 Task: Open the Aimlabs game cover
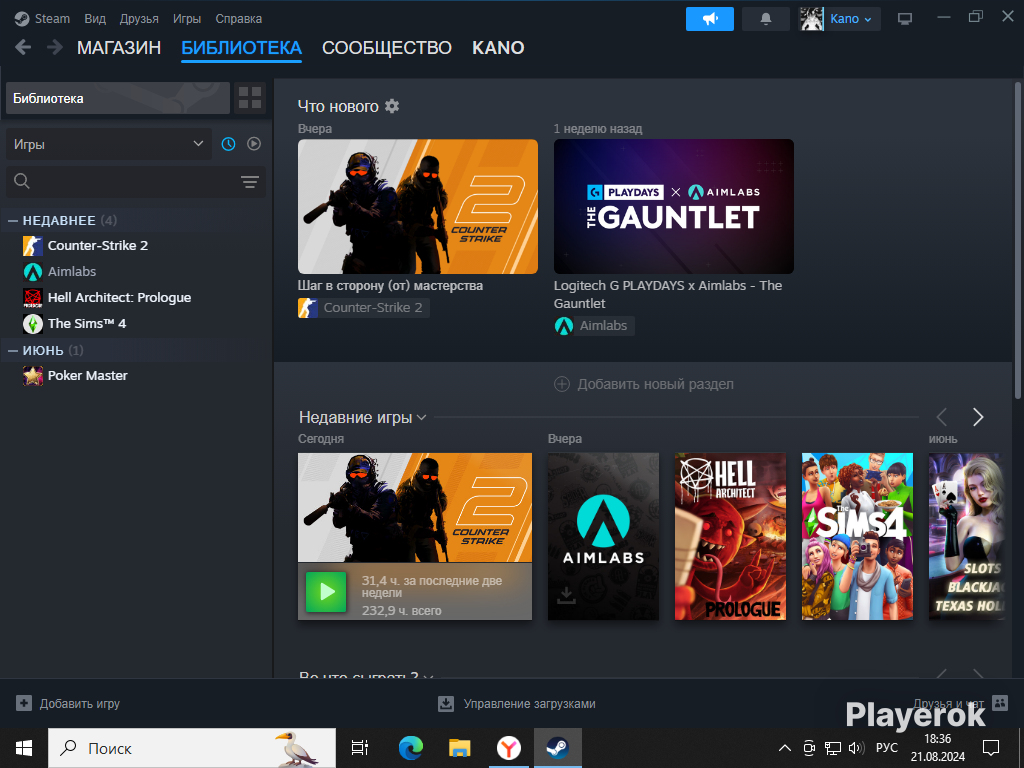(x=603, y=536)
